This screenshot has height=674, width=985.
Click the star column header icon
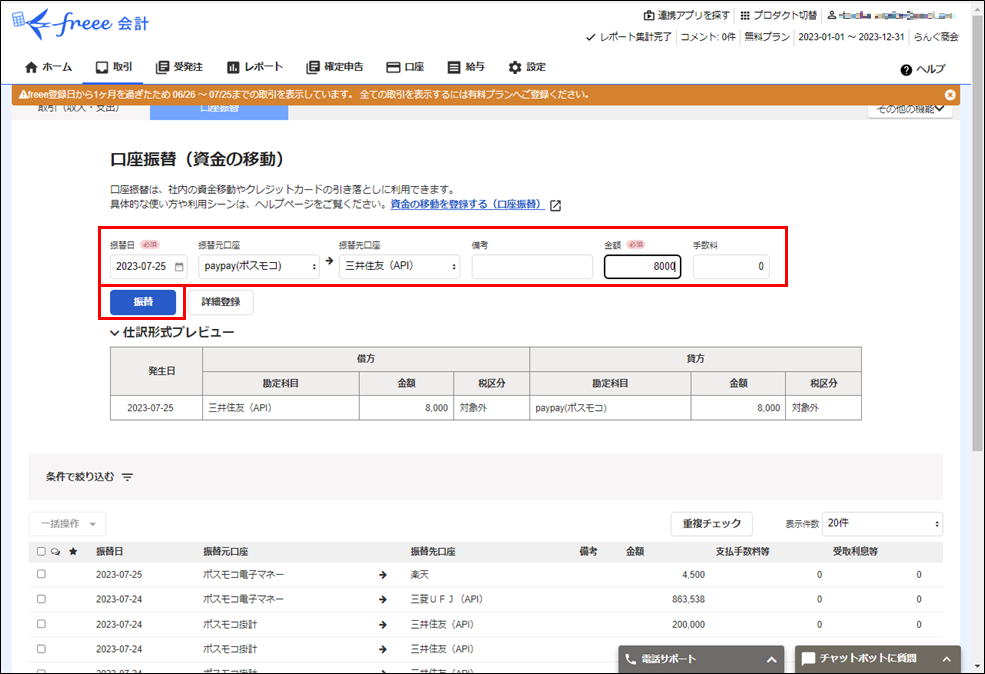tap(73, 552)
